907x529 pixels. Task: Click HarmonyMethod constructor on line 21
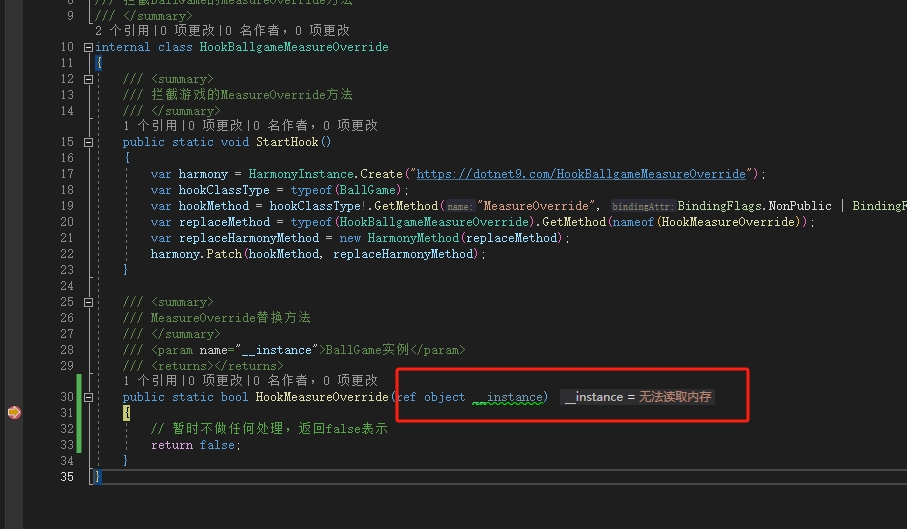pos(413,238)
